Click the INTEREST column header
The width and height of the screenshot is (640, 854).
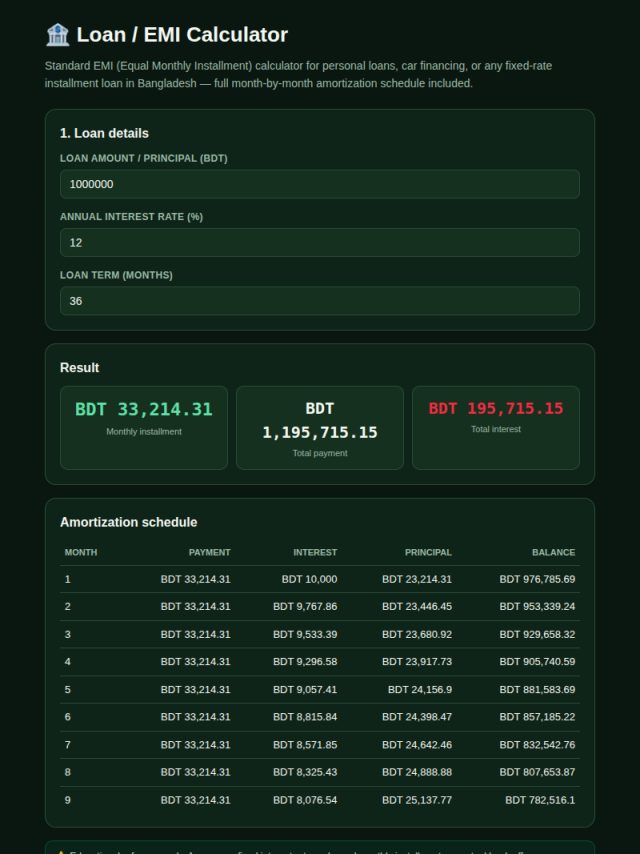[315, 552]
